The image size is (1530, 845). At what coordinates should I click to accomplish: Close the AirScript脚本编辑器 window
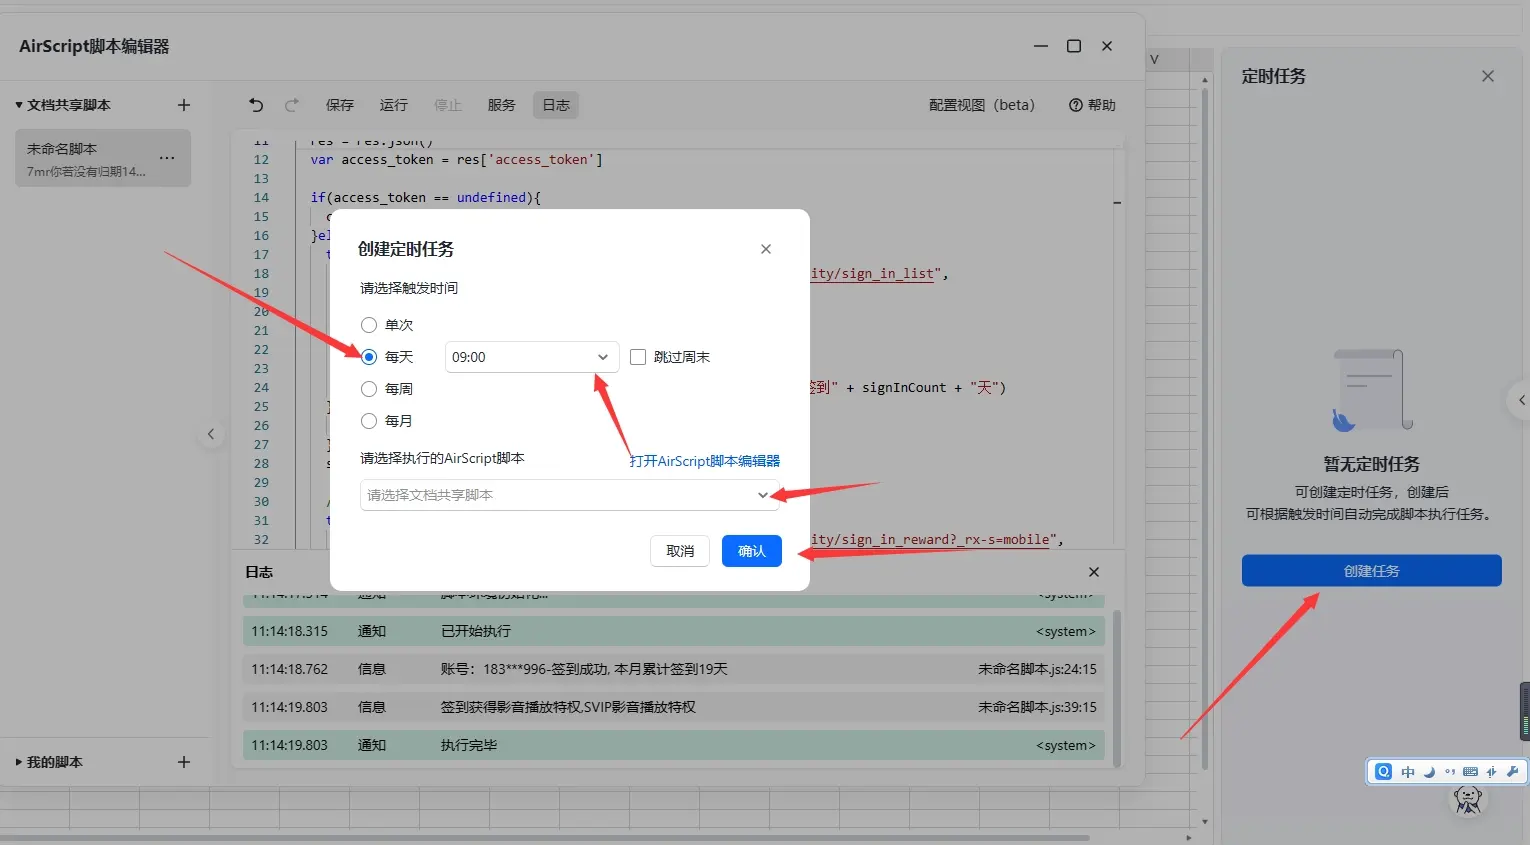pyautogui.click(x=1107, y=46)
